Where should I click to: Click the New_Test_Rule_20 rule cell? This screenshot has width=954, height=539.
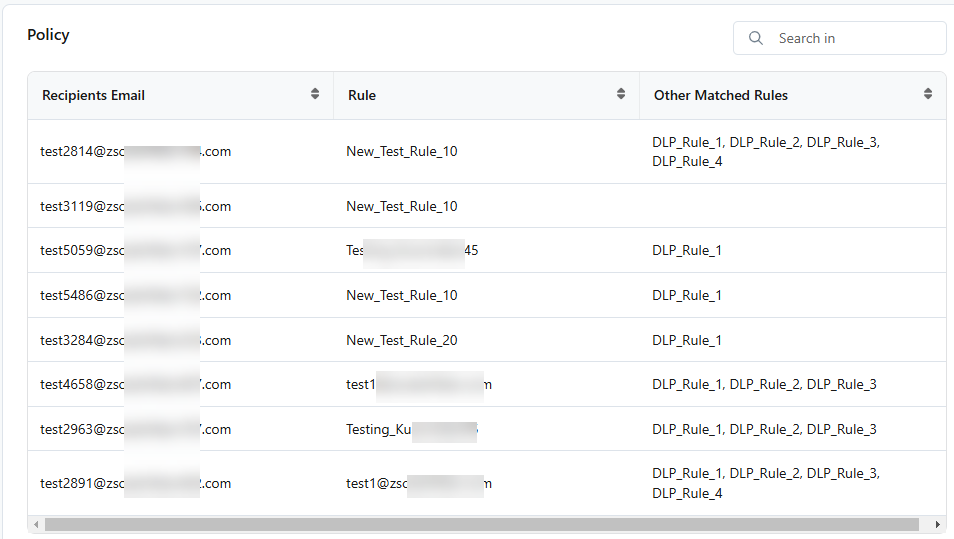402,340
